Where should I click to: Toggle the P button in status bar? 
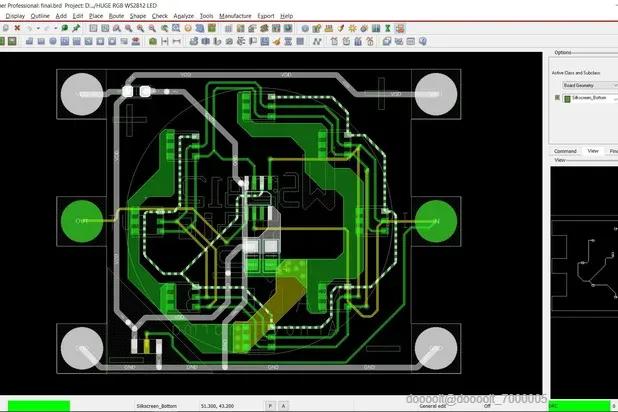click(x=270, y=405)
